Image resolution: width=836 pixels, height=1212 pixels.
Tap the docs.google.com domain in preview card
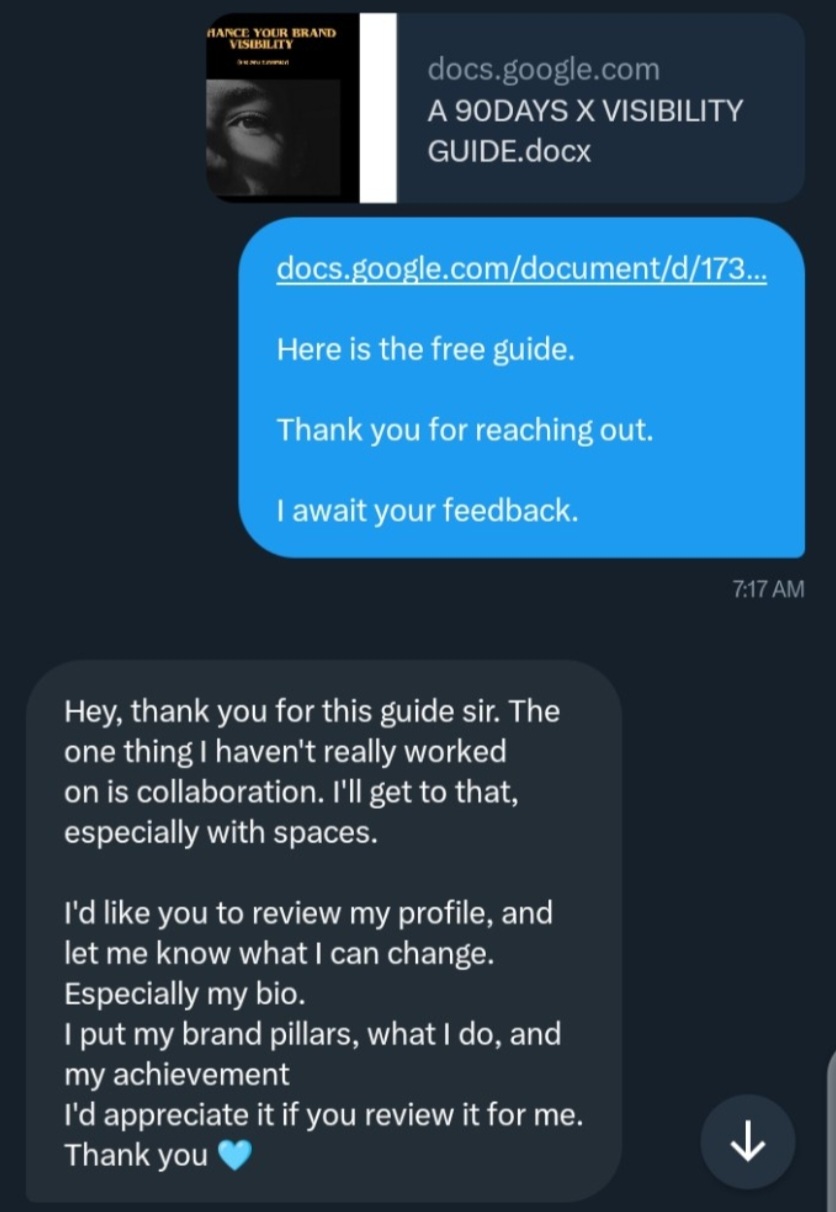click(543, 69)
